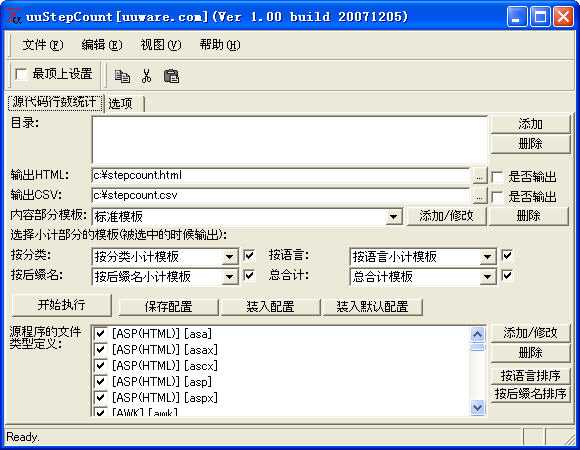This screenshot has height=450, width=580.
Task: Open the 按语言小计模板 dropdown
Action: [x=488, y=256]
